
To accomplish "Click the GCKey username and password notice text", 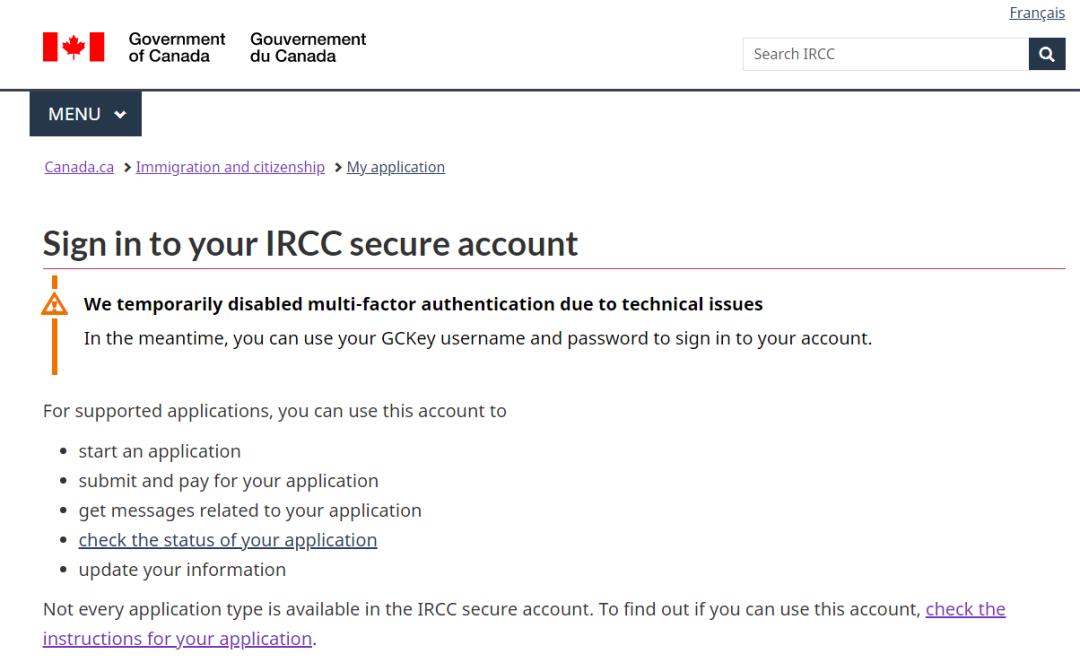I will pos(477,338).
